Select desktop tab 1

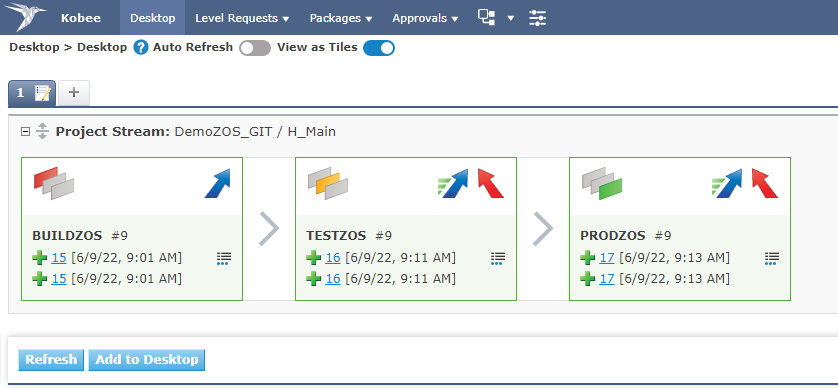[x=32, y=93]
